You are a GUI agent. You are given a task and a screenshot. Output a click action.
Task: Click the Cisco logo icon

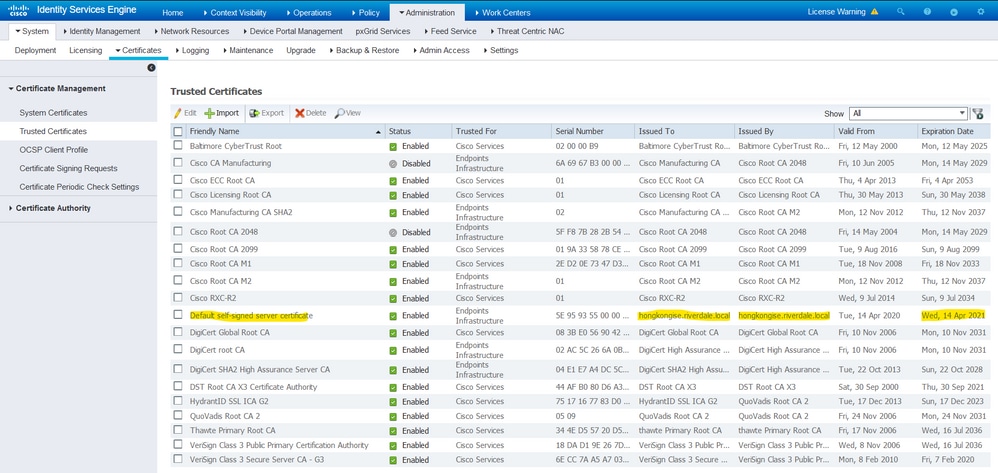[18, 11]
